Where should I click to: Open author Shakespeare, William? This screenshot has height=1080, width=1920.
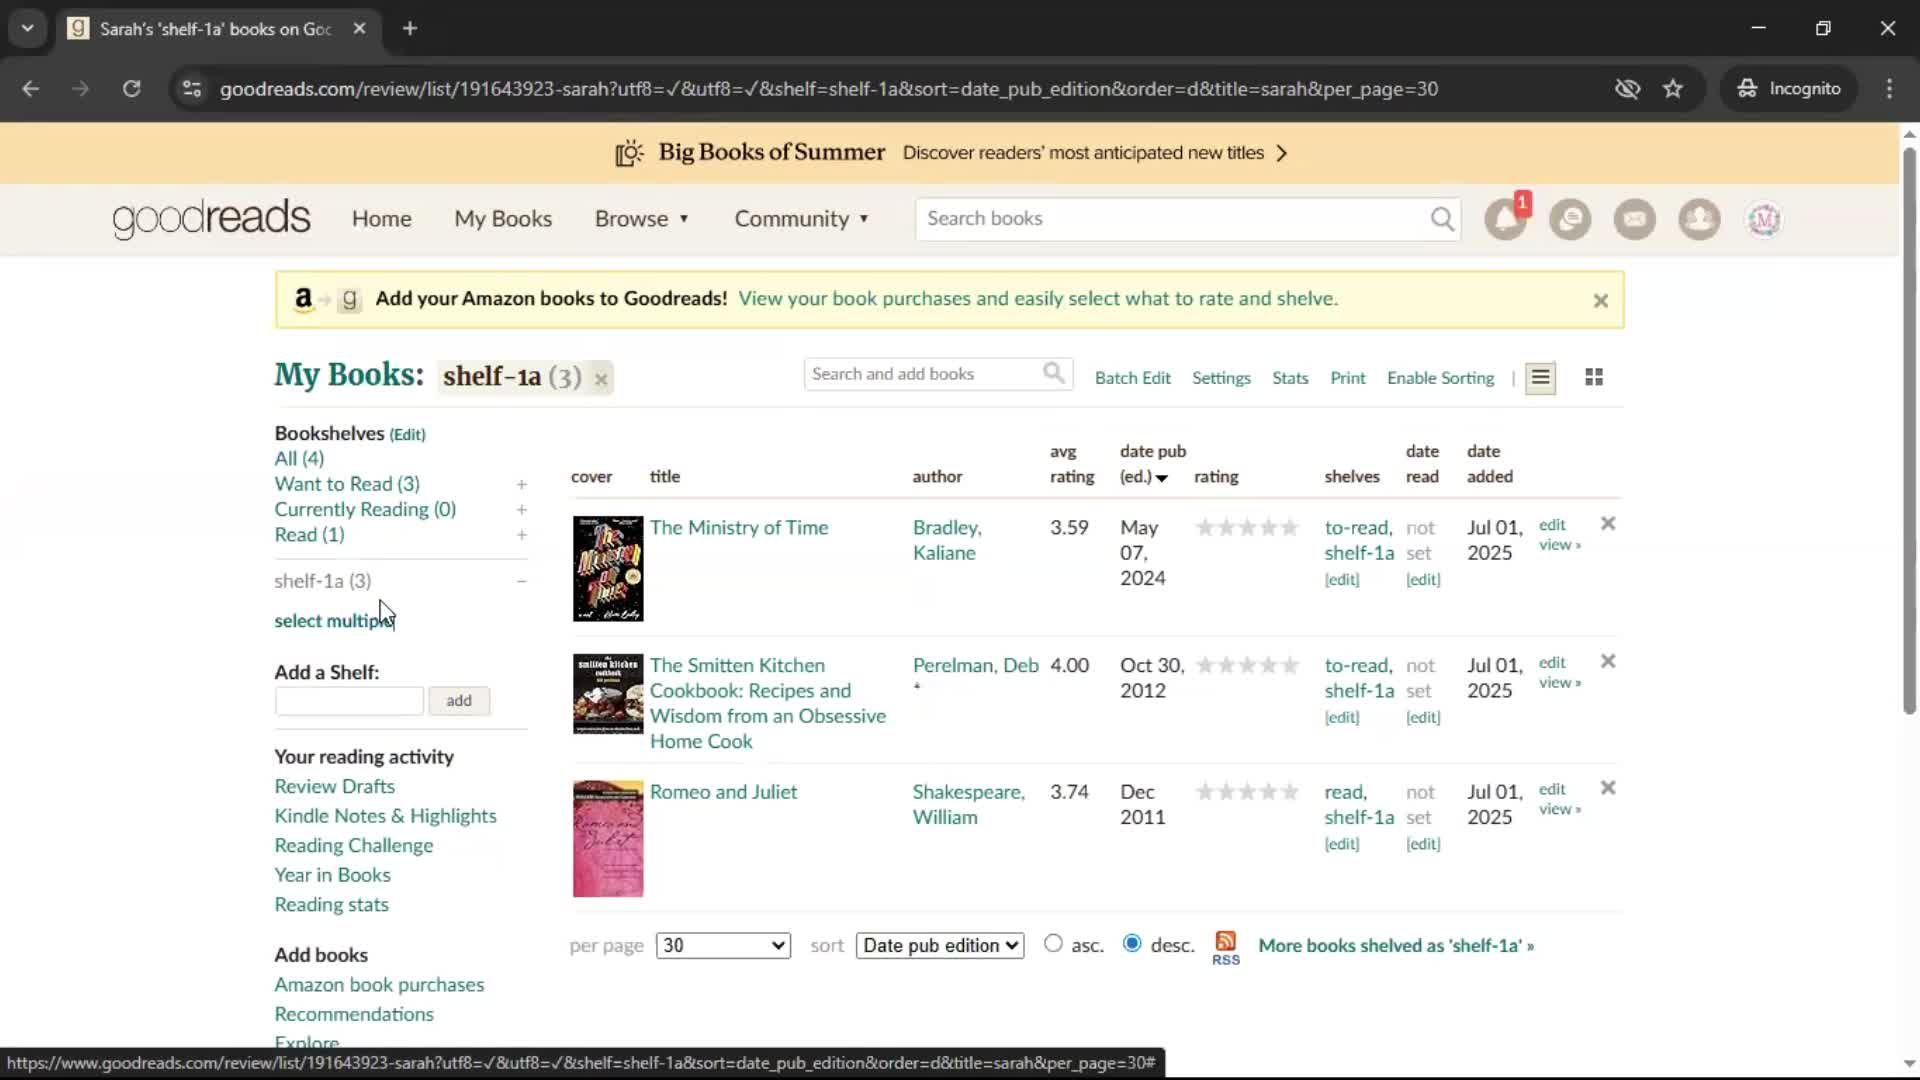tap(968, 804)
